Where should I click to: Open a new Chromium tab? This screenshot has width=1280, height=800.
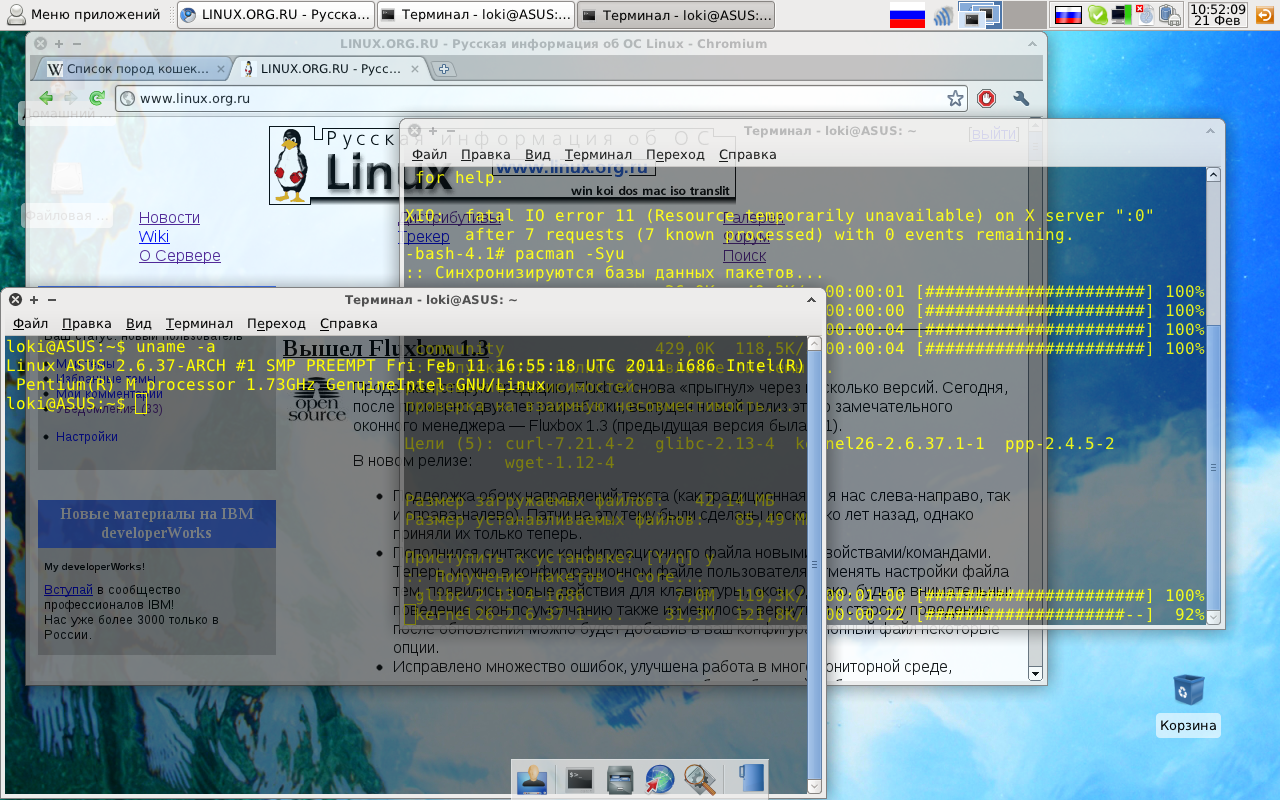[445, 69]
